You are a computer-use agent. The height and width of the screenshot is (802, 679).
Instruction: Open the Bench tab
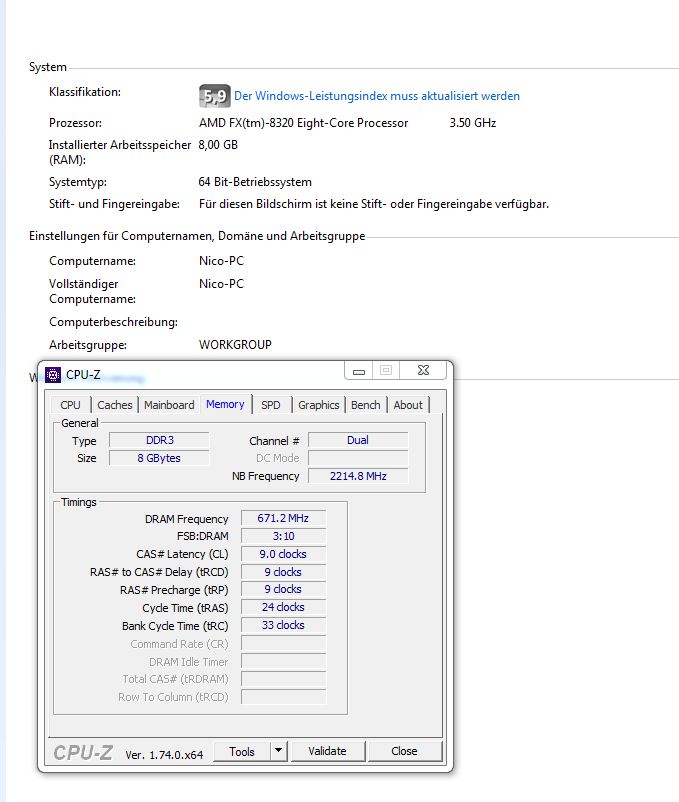(366, 405)
